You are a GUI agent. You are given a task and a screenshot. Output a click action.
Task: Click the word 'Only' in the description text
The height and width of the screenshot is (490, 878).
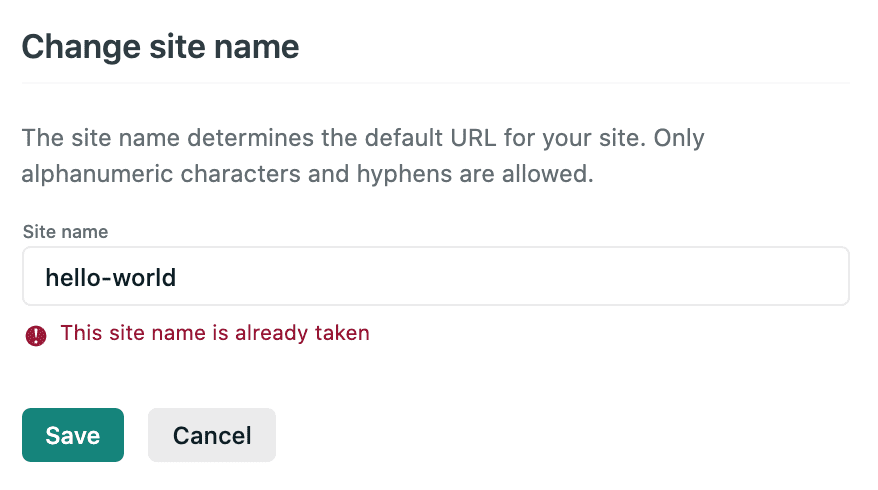(x=679, y=138)
